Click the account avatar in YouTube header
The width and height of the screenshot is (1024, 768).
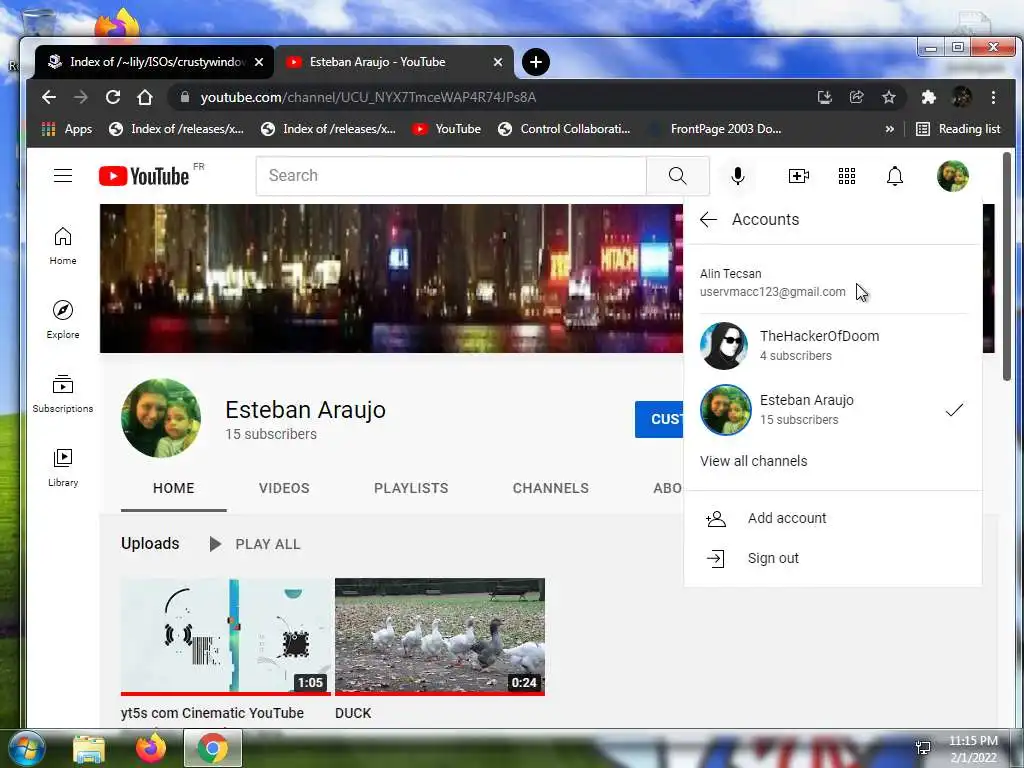coord(952,176)
